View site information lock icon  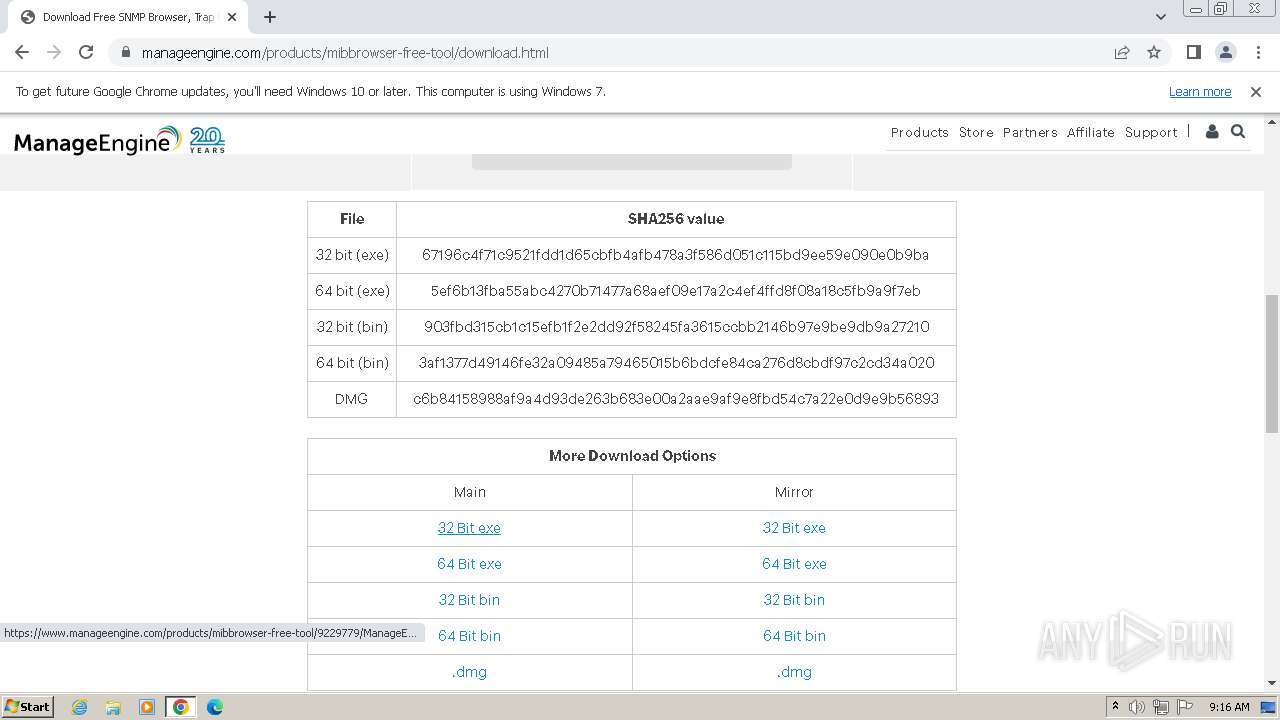(x=124, y=53)
